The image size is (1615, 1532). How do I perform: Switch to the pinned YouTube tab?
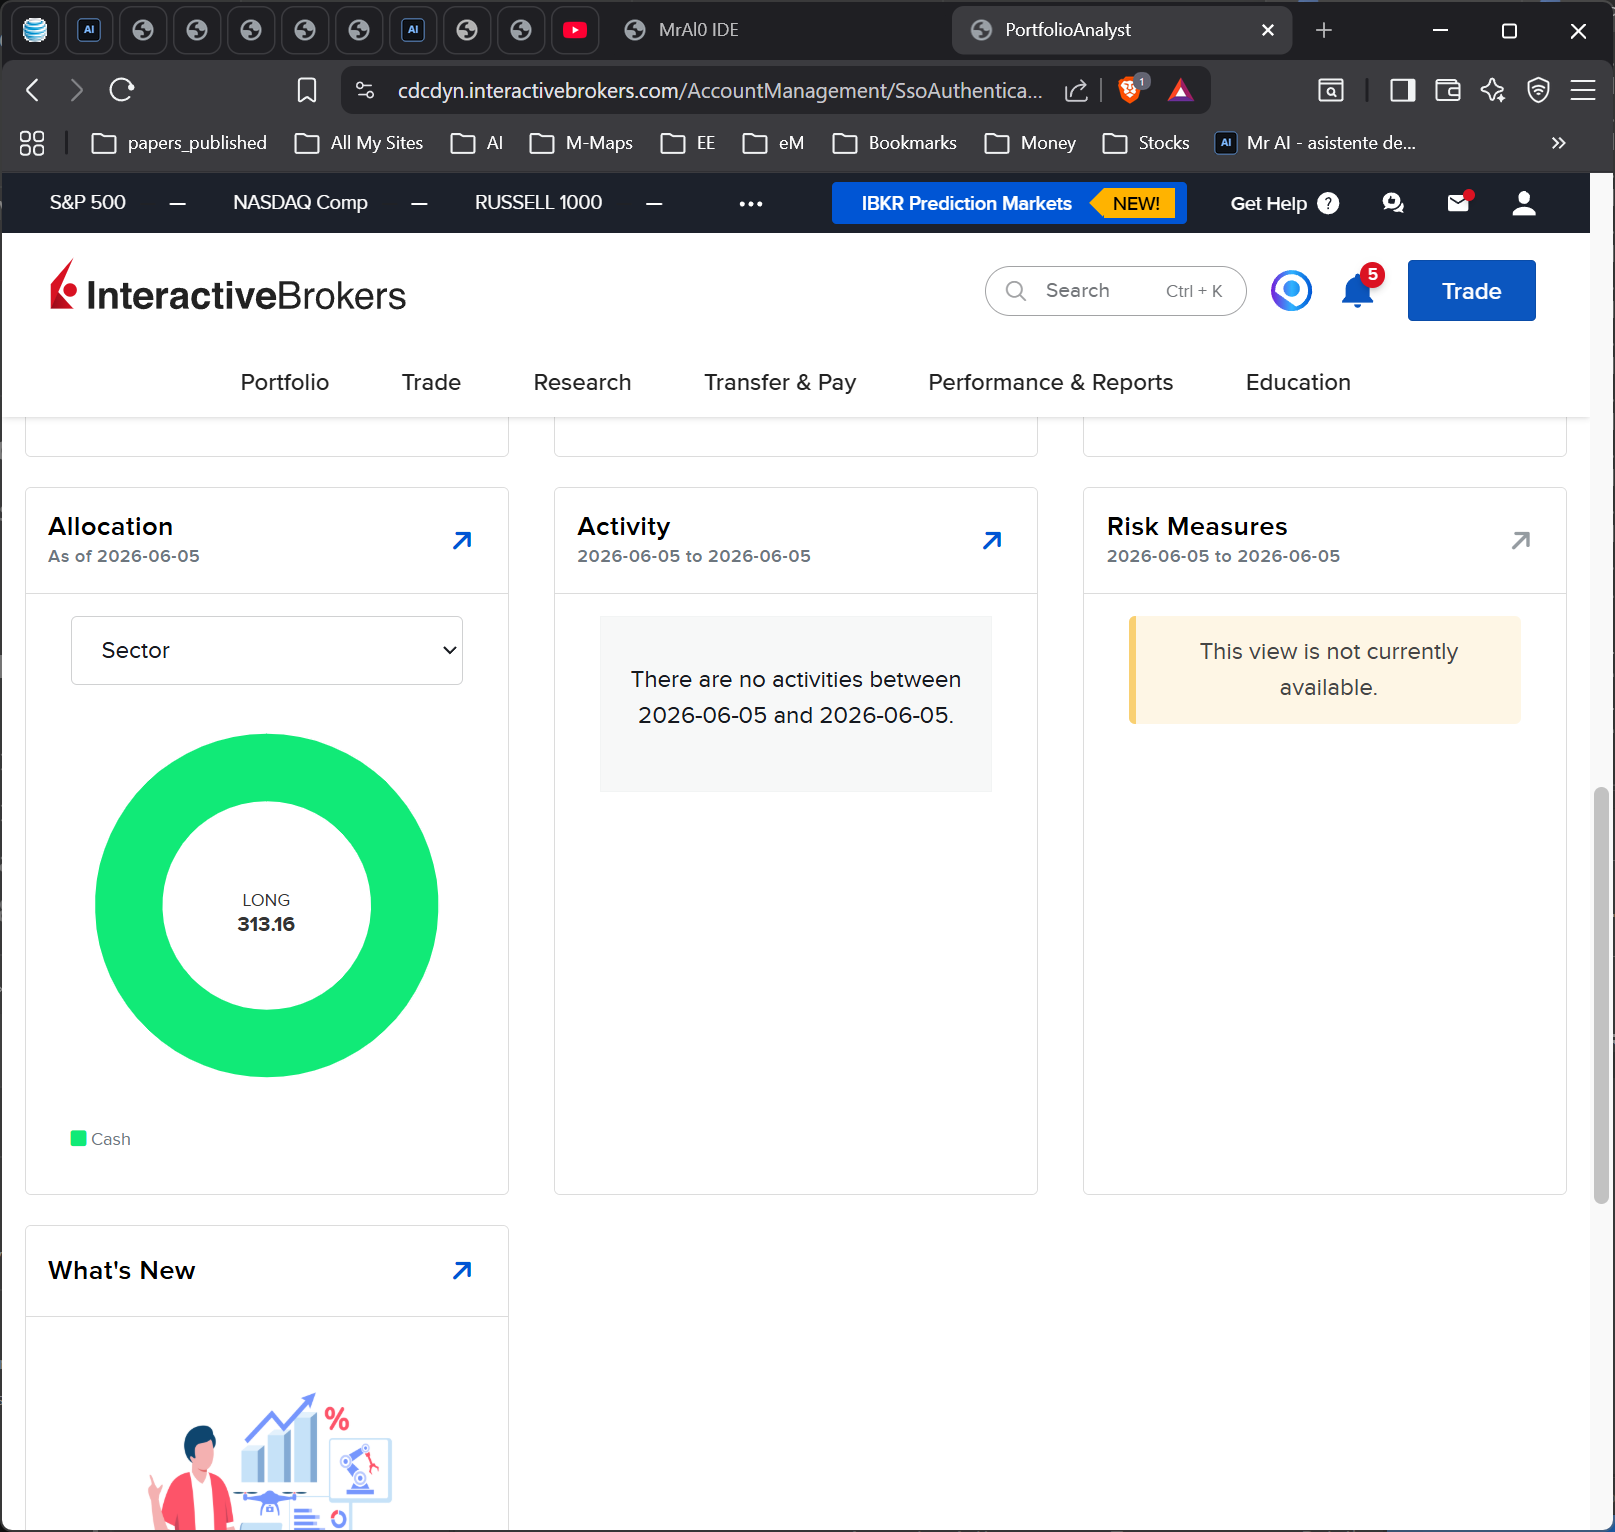[575, 30]
